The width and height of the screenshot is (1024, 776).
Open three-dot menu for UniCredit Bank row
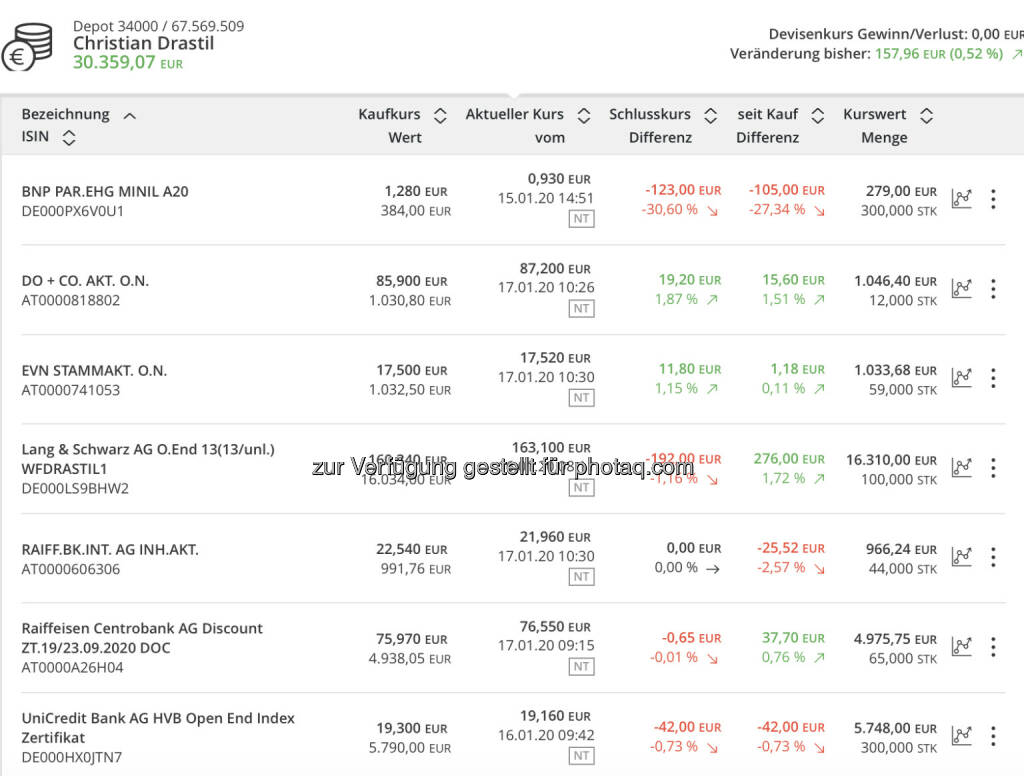[x=992, y=736]
